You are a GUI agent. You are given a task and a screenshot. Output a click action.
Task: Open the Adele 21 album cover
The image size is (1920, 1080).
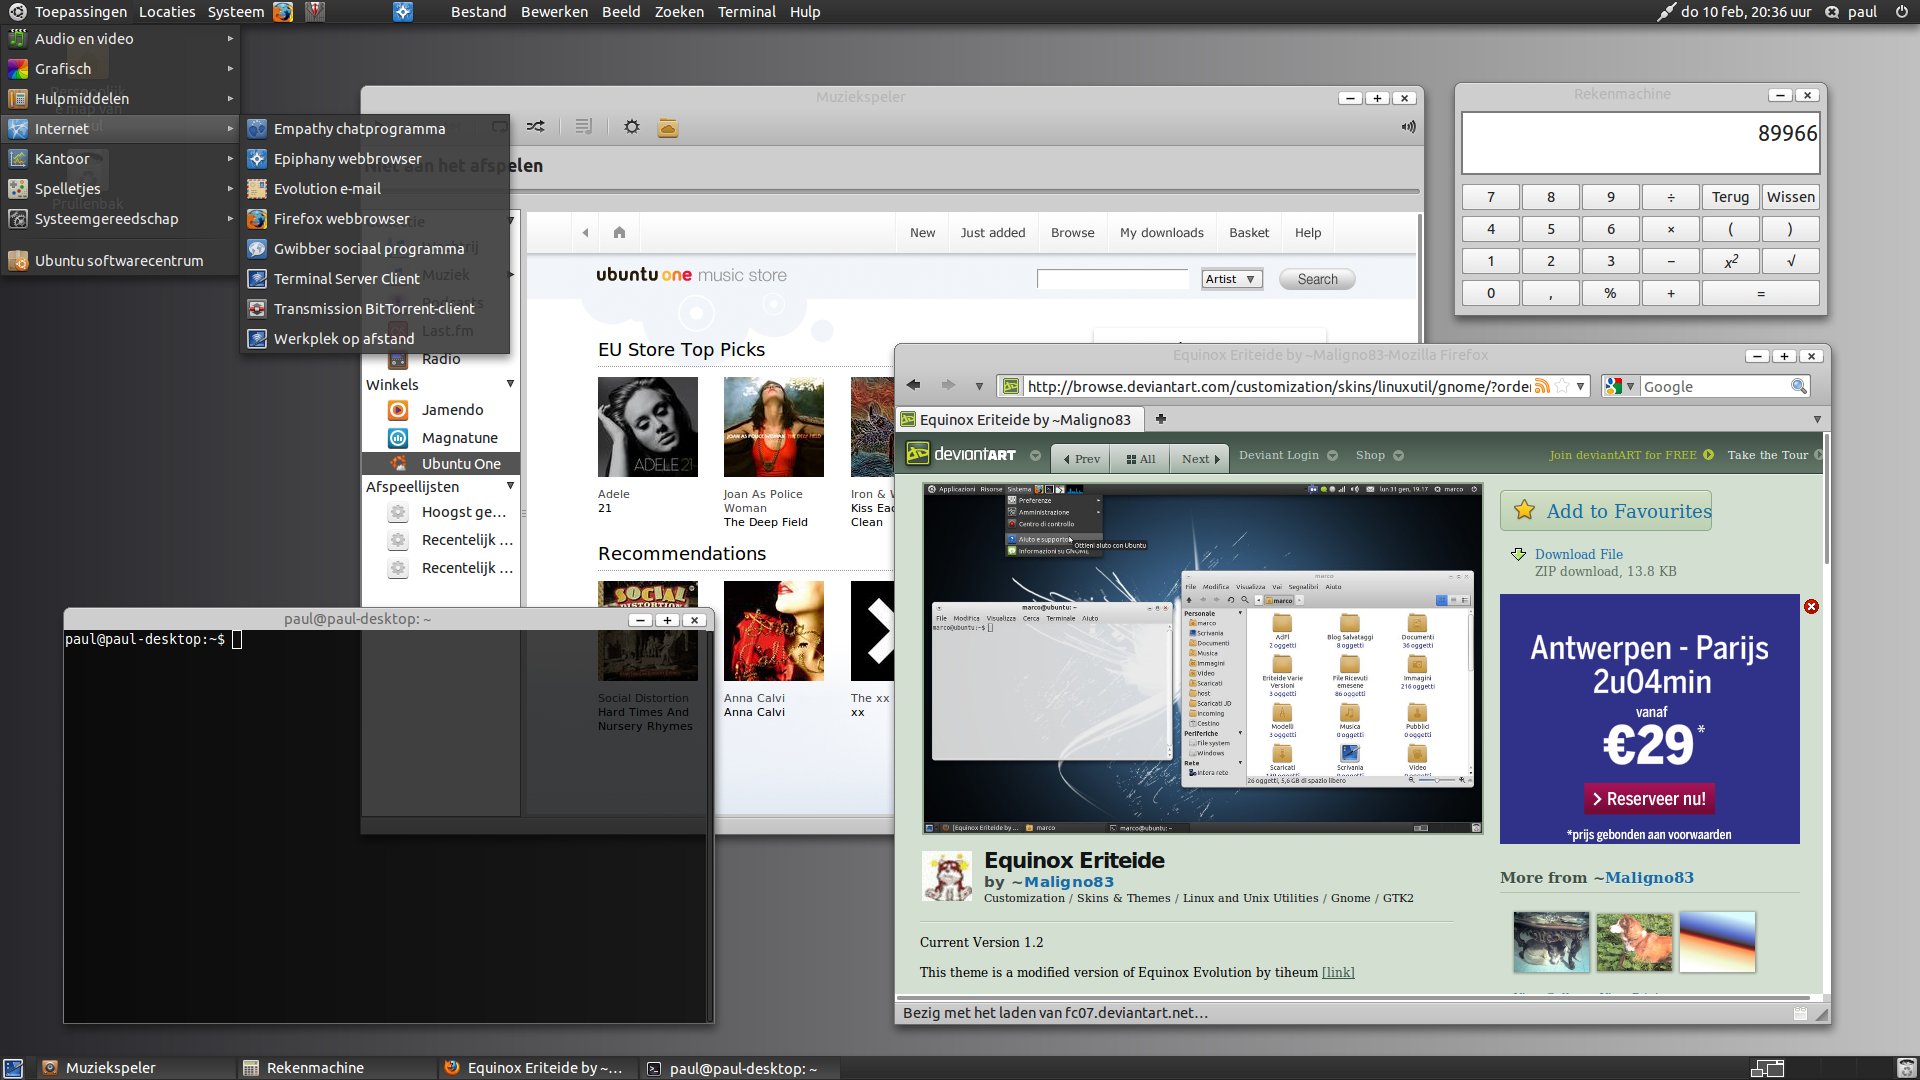(648, 427)
